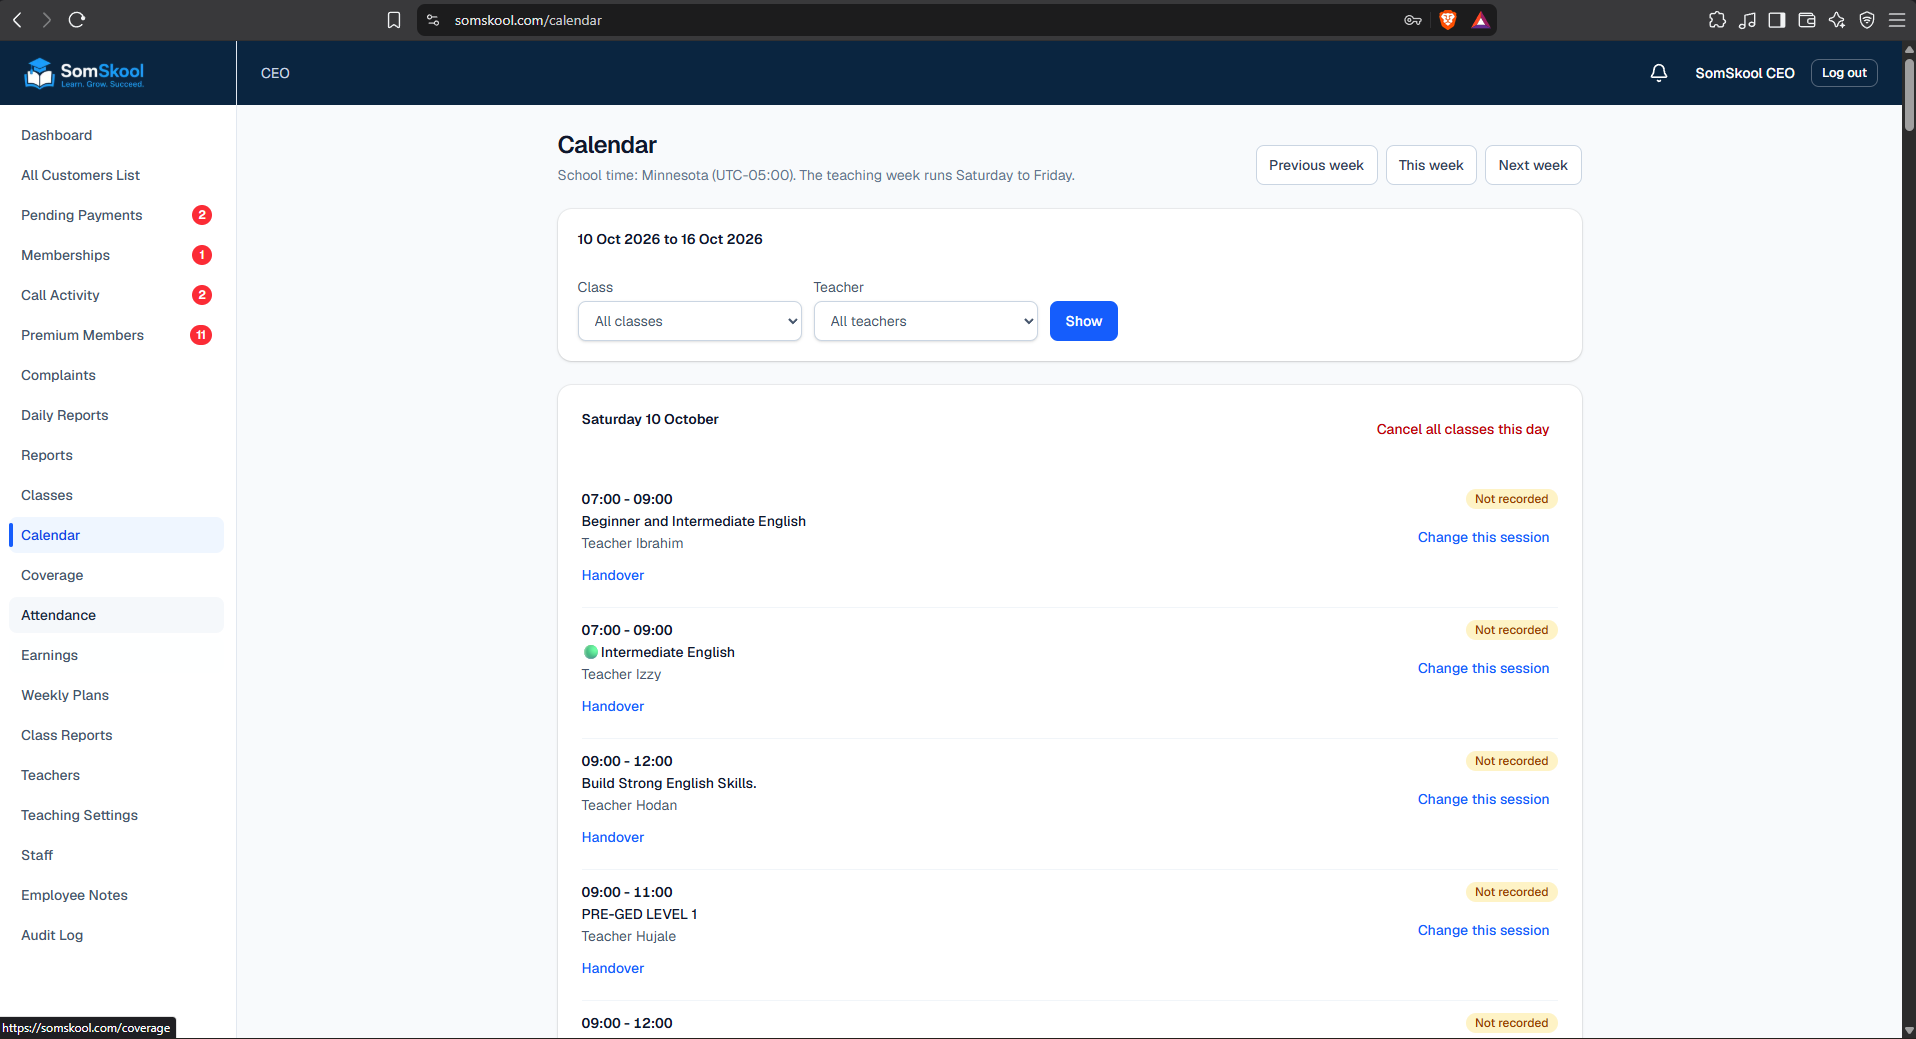Screen dimensions: 1916x1039
Task: Open Coverage in the sidebar
Action: pyautogui.click(x=116, y=575)
